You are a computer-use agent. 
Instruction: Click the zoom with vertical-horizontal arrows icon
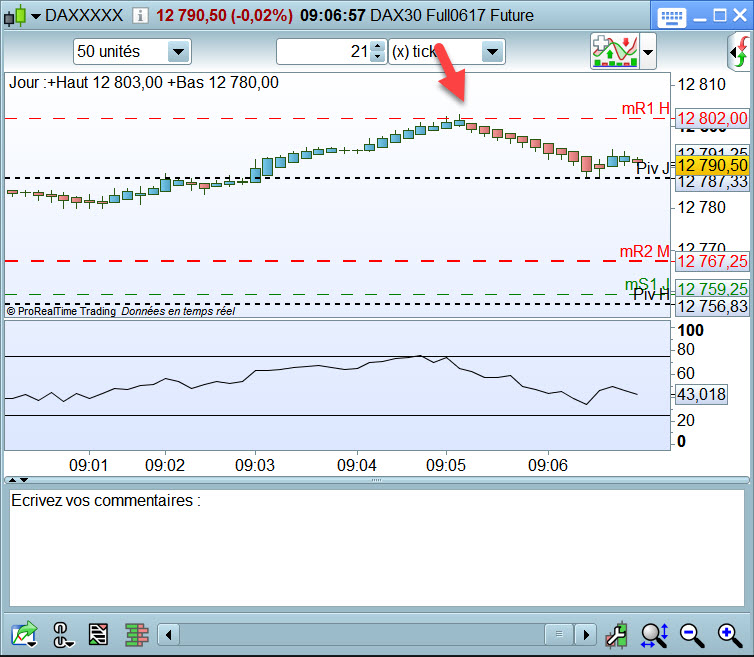[654, 635]
